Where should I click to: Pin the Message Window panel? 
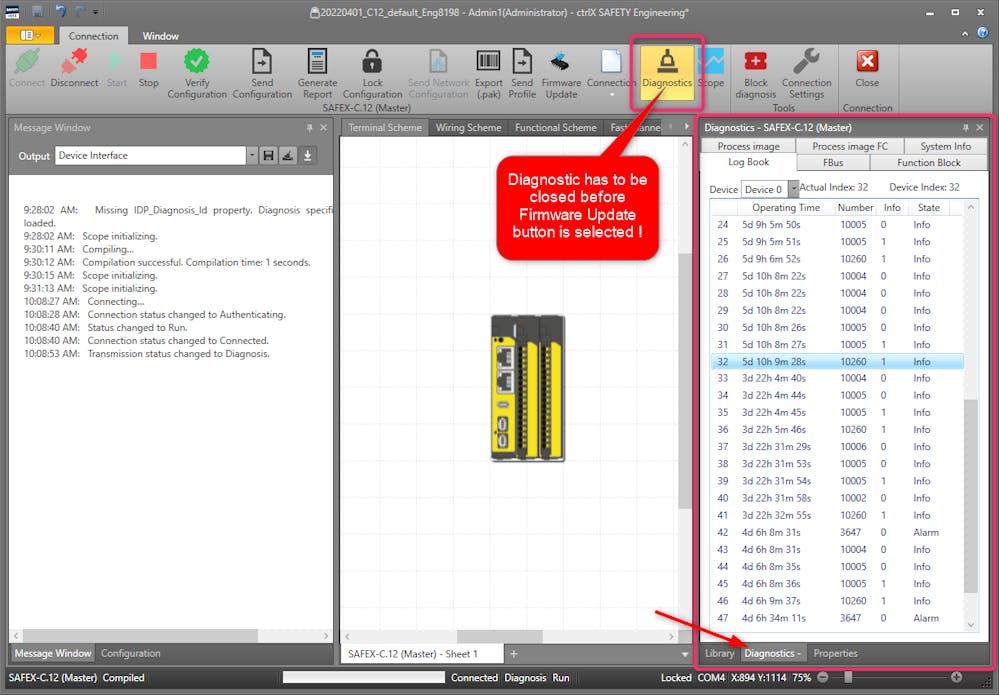(310, 127)
